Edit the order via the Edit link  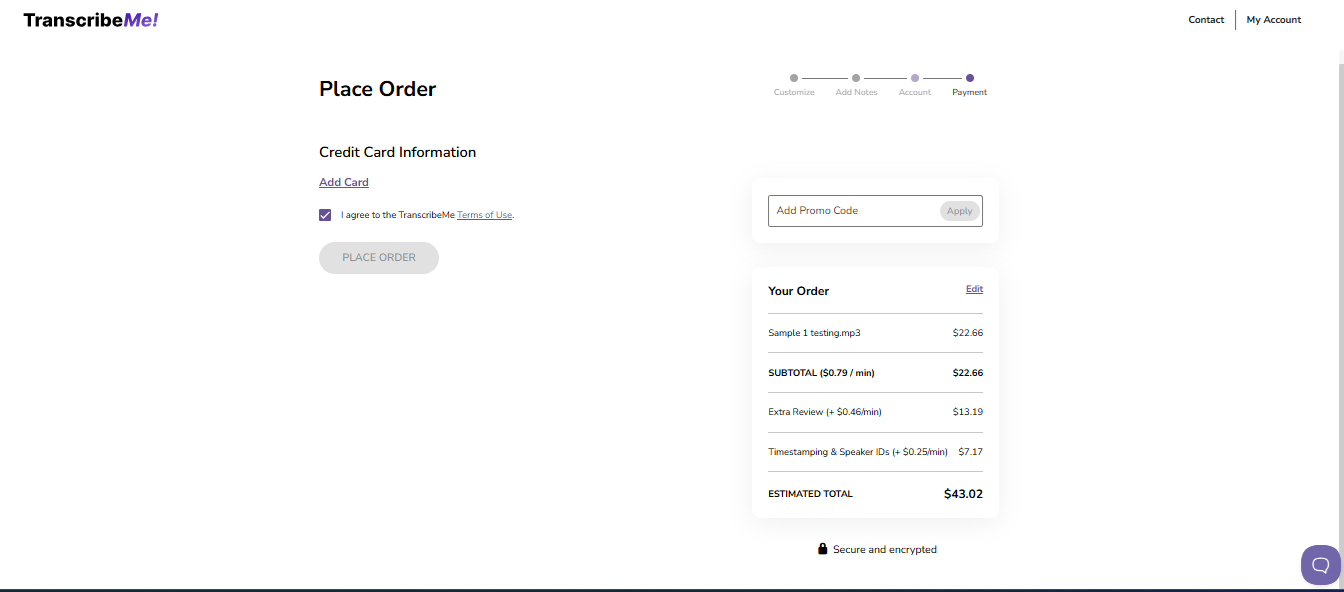click(x=974, y=289)
